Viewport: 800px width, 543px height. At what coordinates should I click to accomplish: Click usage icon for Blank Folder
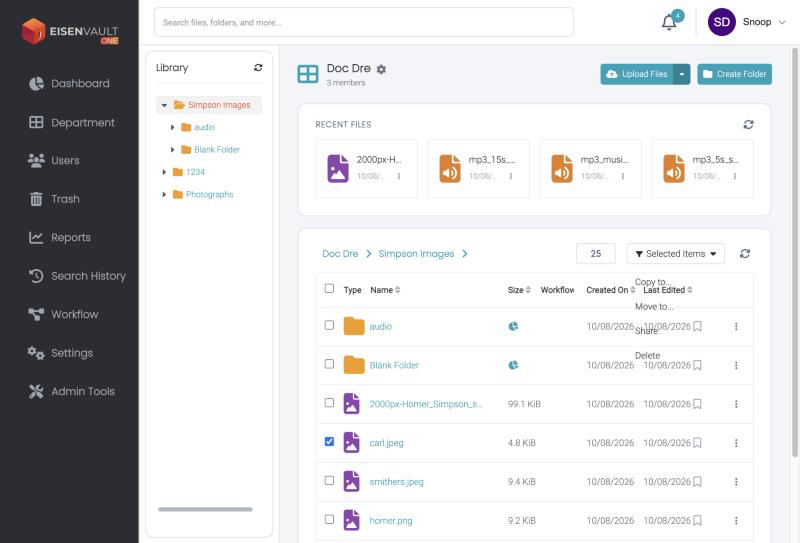(513, 365)
